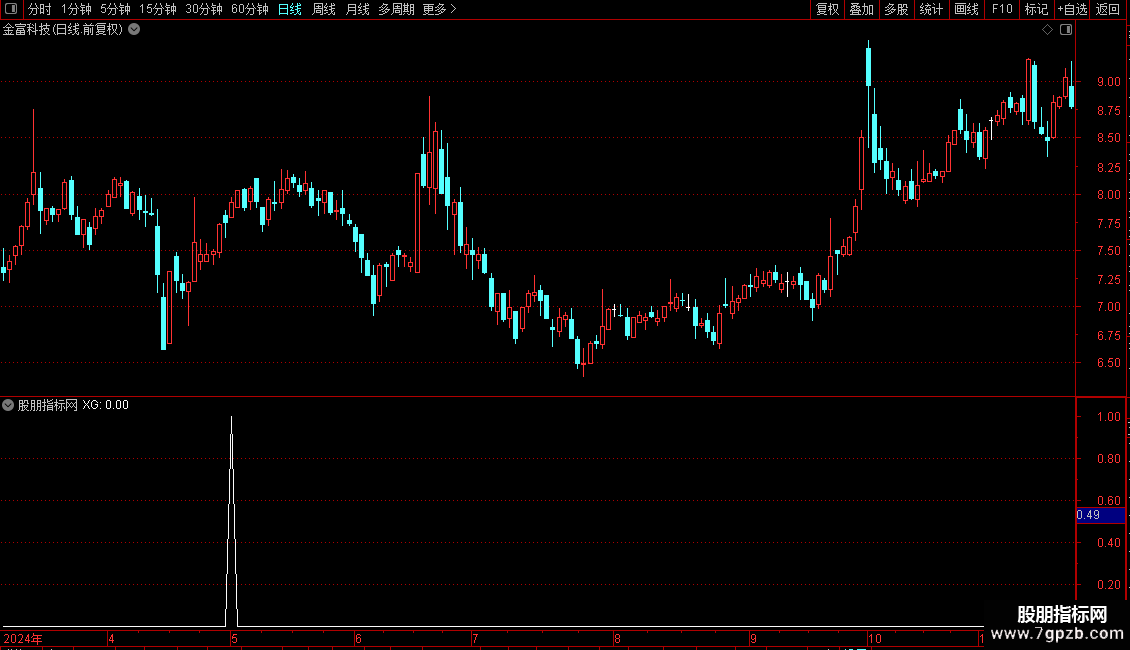
Task: Click the 0.20 indicator axis label
Action: pos(1108,585)
